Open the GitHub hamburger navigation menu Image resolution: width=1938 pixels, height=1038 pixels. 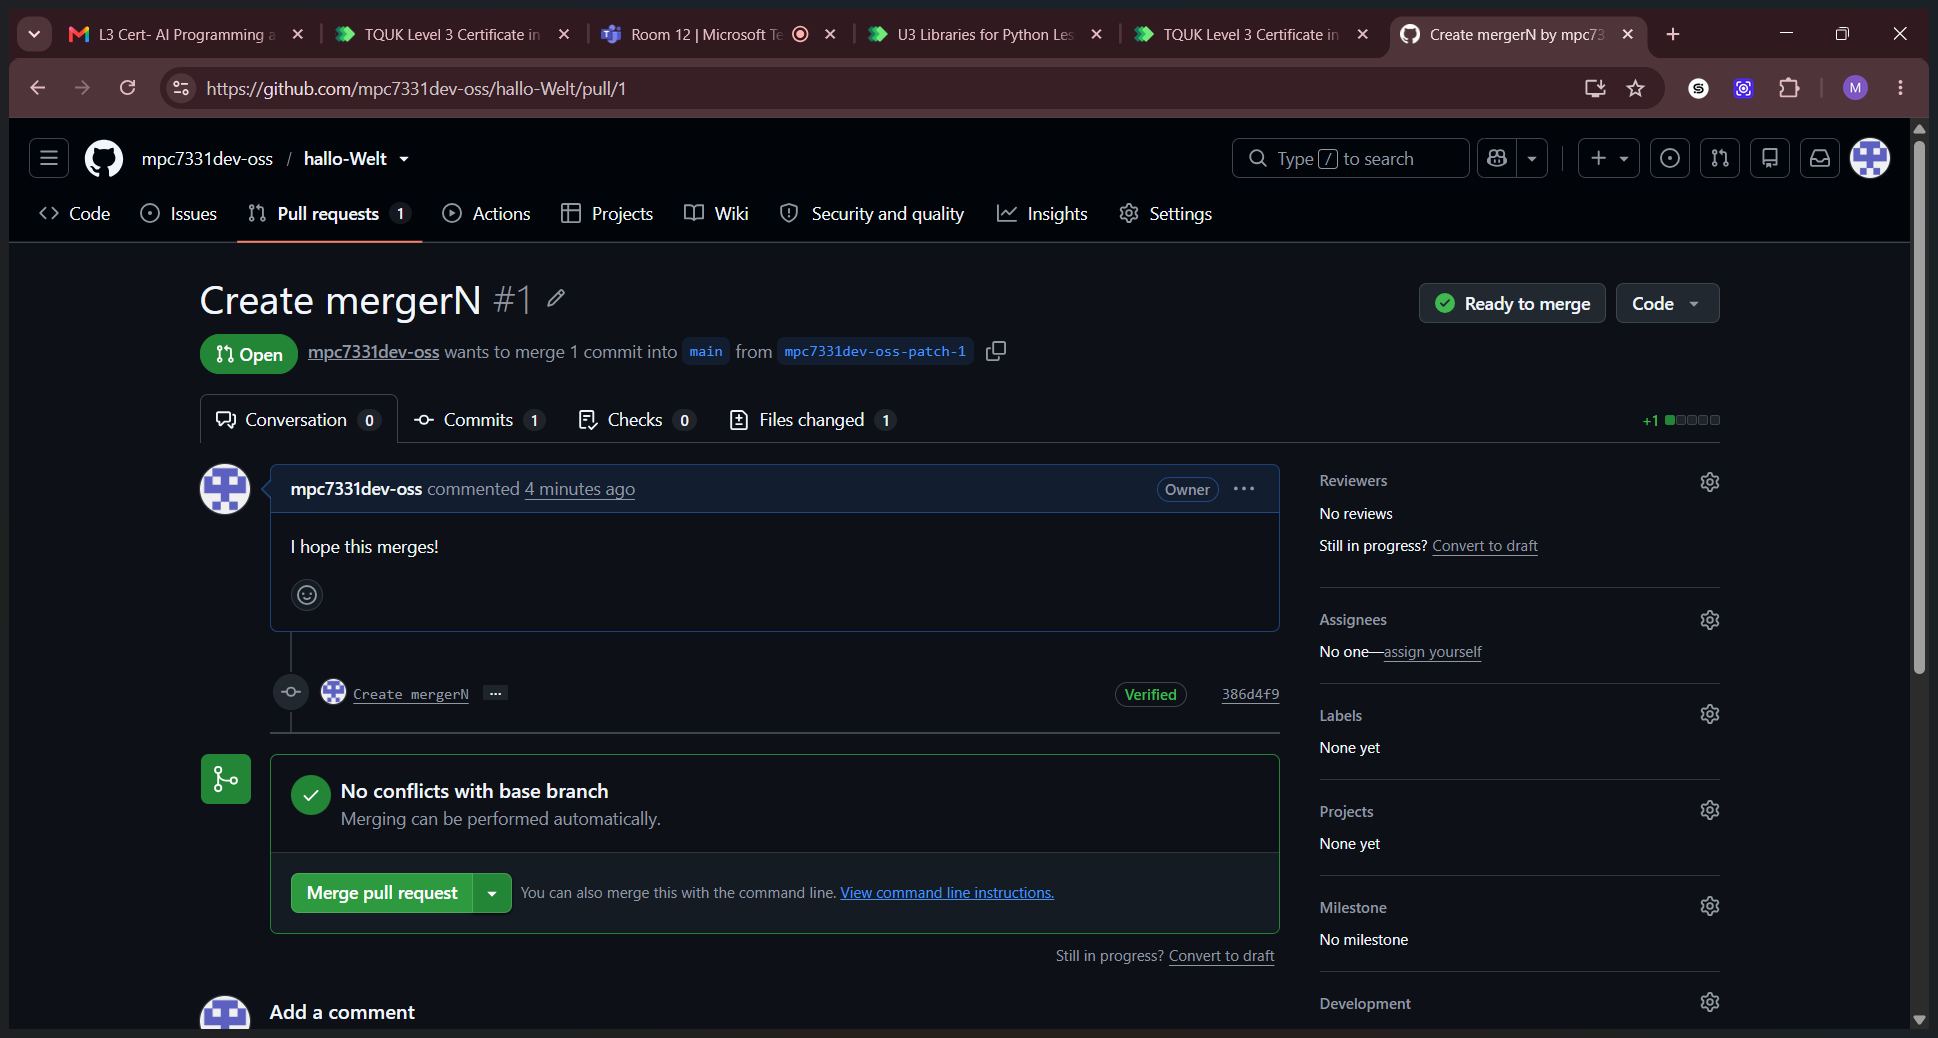[x=49, y=158]
